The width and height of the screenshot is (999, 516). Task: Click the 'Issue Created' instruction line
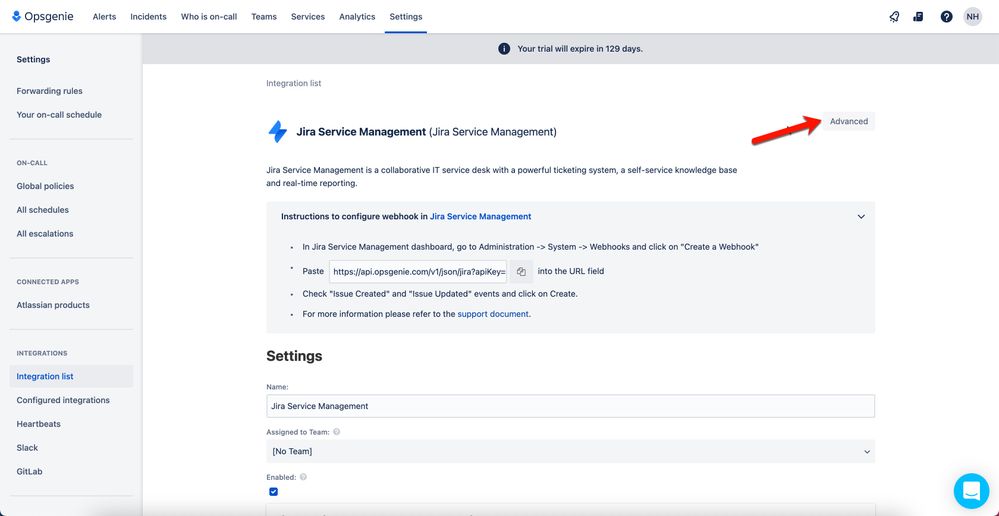(440, 294)
